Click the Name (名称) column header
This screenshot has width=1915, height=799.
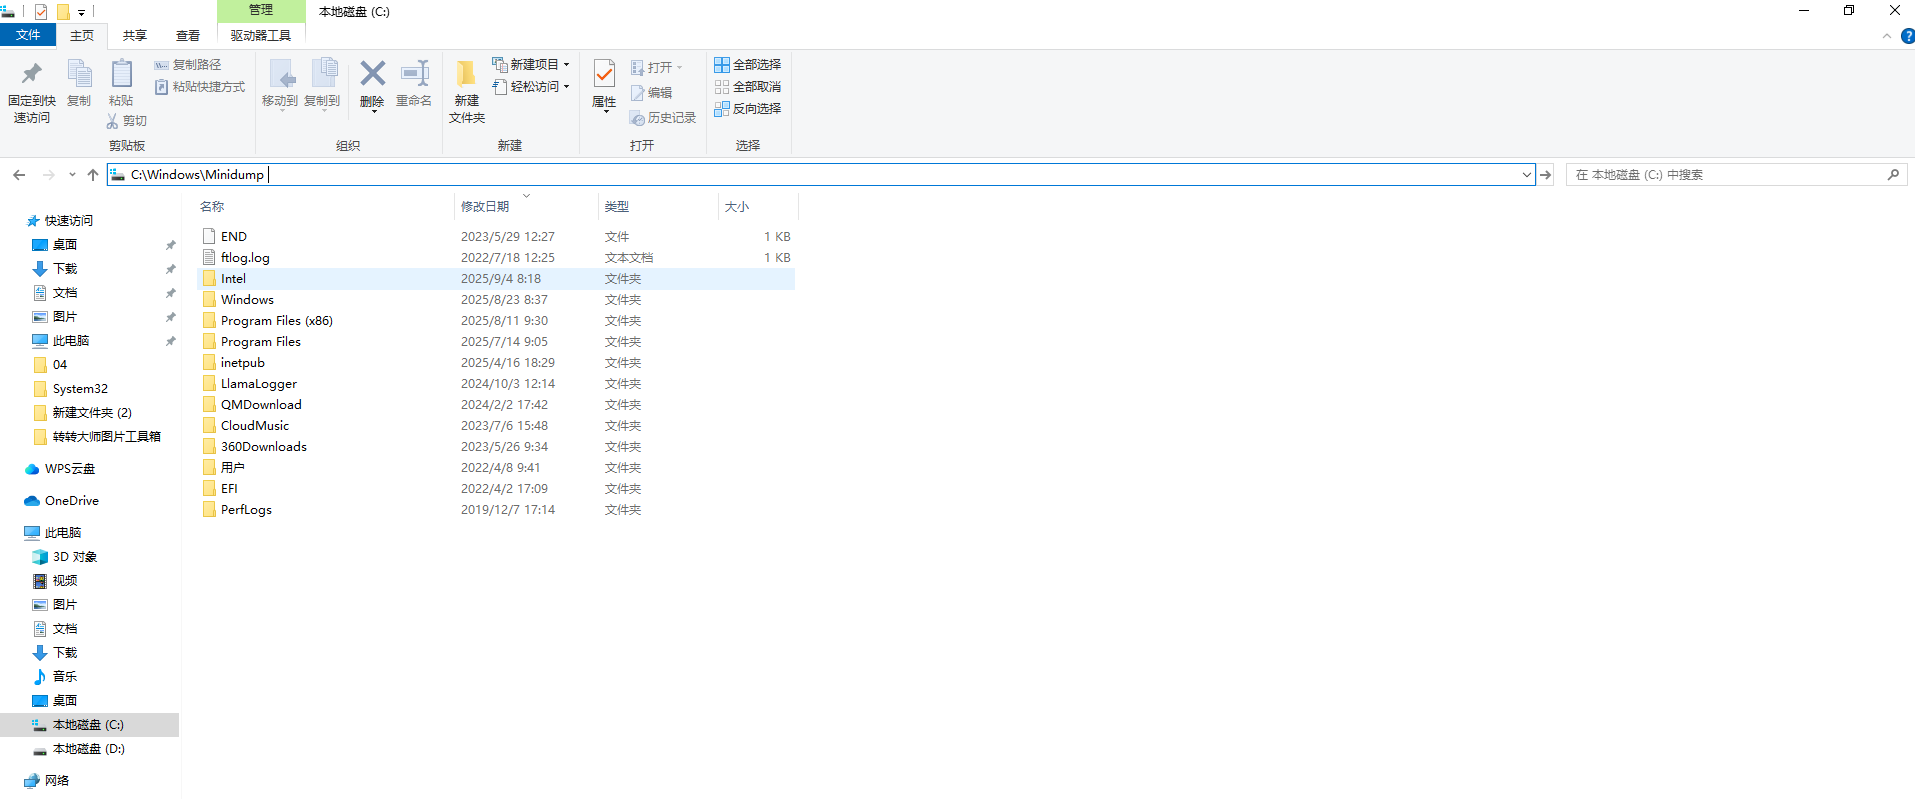212,207
